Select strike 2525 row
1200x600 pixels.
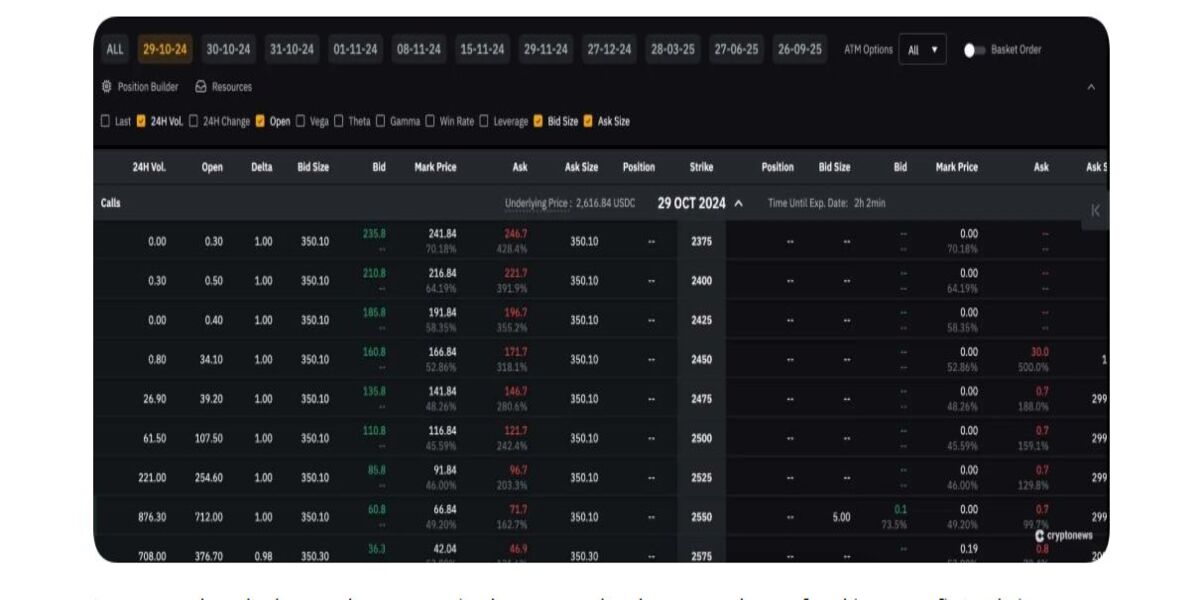pyautogui.click(x=701, y=478)
